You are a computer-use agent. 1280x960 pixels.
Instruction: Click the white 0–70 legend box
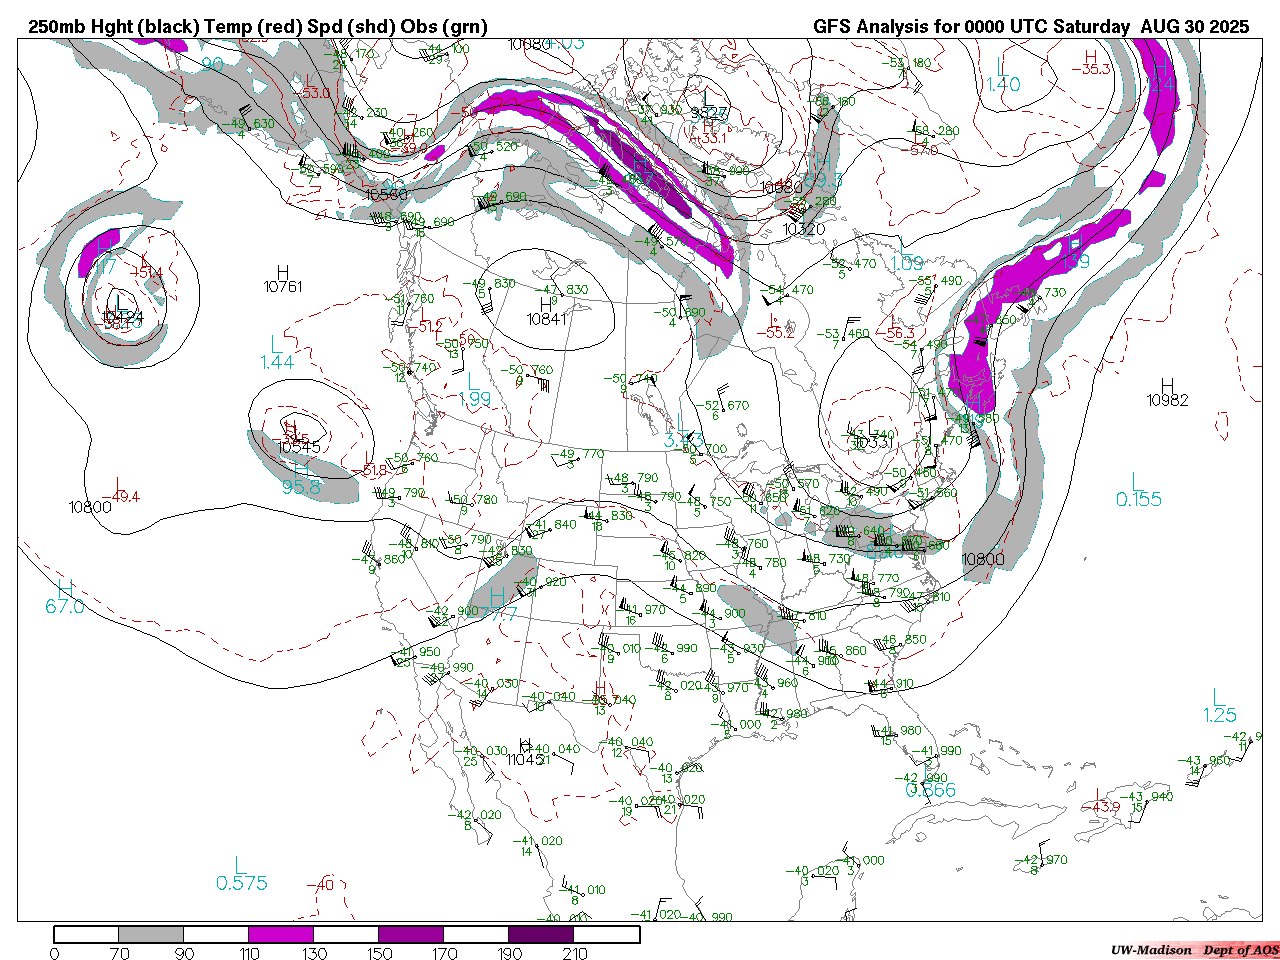pyautogui.click(x=86, y=934)
